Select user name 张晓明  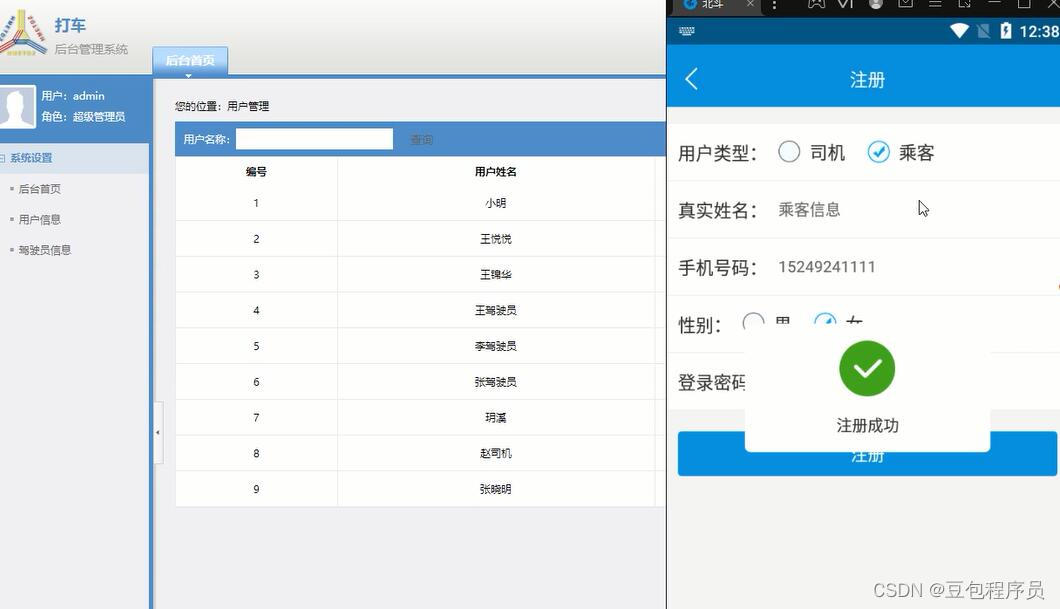click(496, 489)
